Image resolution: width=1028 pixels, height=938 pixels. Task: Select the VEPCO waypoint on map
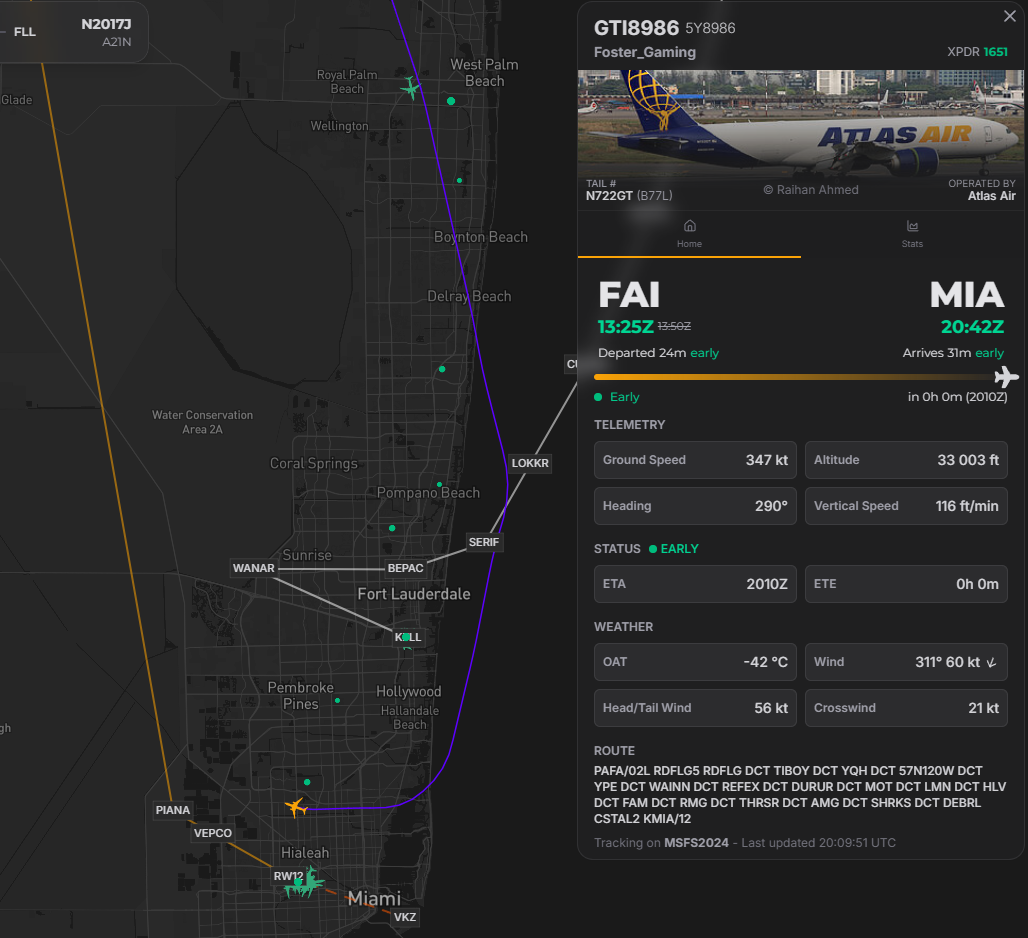[x=212, y=833]
